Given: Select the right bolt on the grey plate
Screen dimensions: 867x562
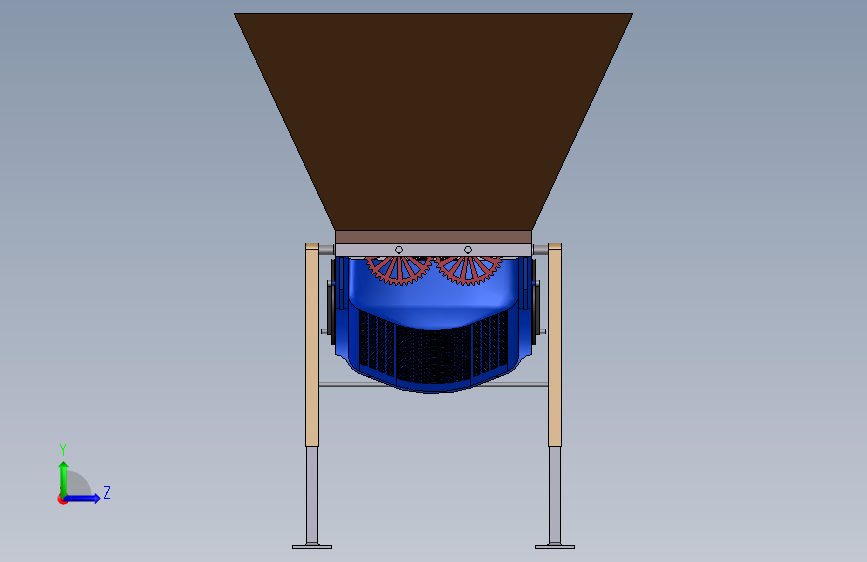Looking at the screenshot, I should [x=468, y=250].
